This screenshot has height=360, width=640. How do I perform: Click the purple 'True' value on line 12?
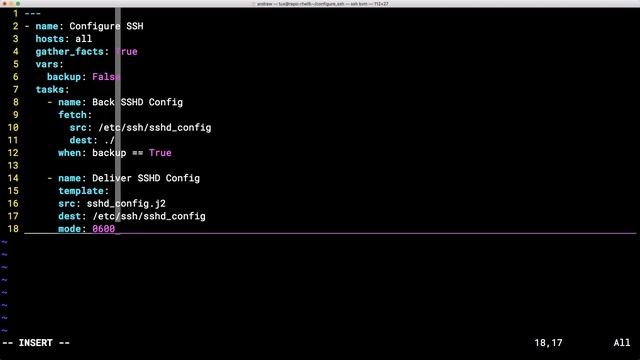[x=160, y=153]
